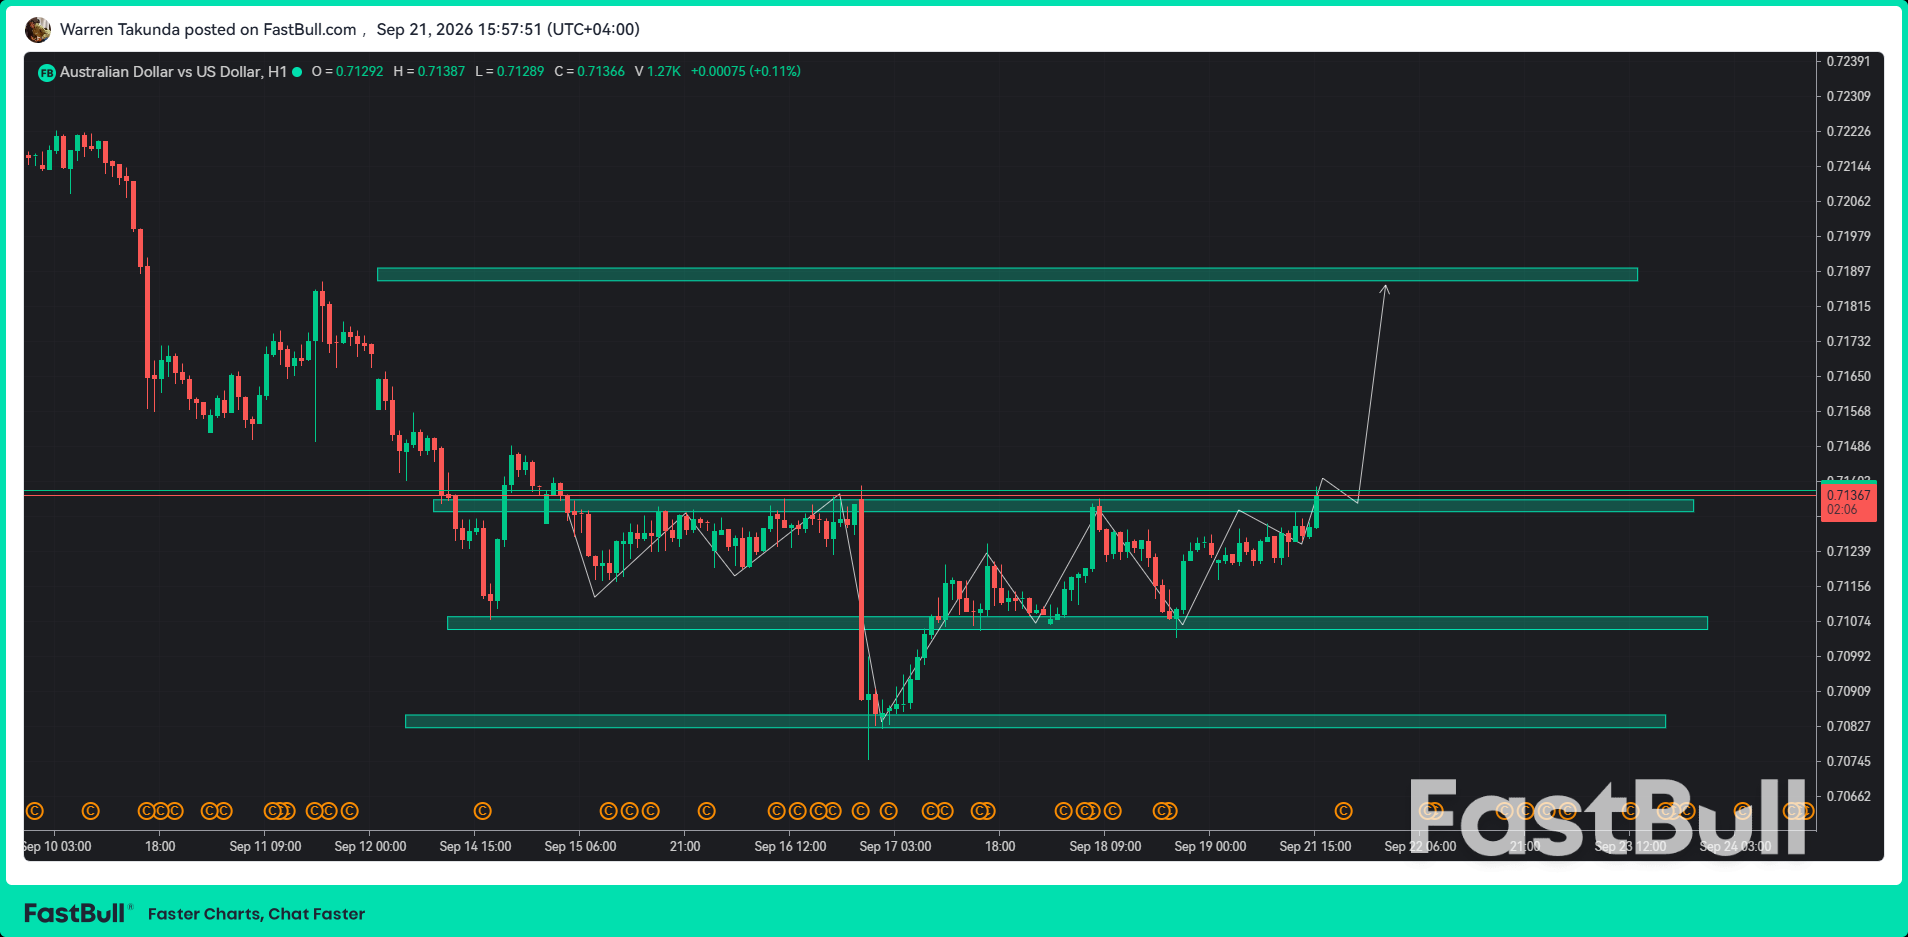
Task: Click the upper green target zone near 0.71897
Action: tap(1007, 274)
